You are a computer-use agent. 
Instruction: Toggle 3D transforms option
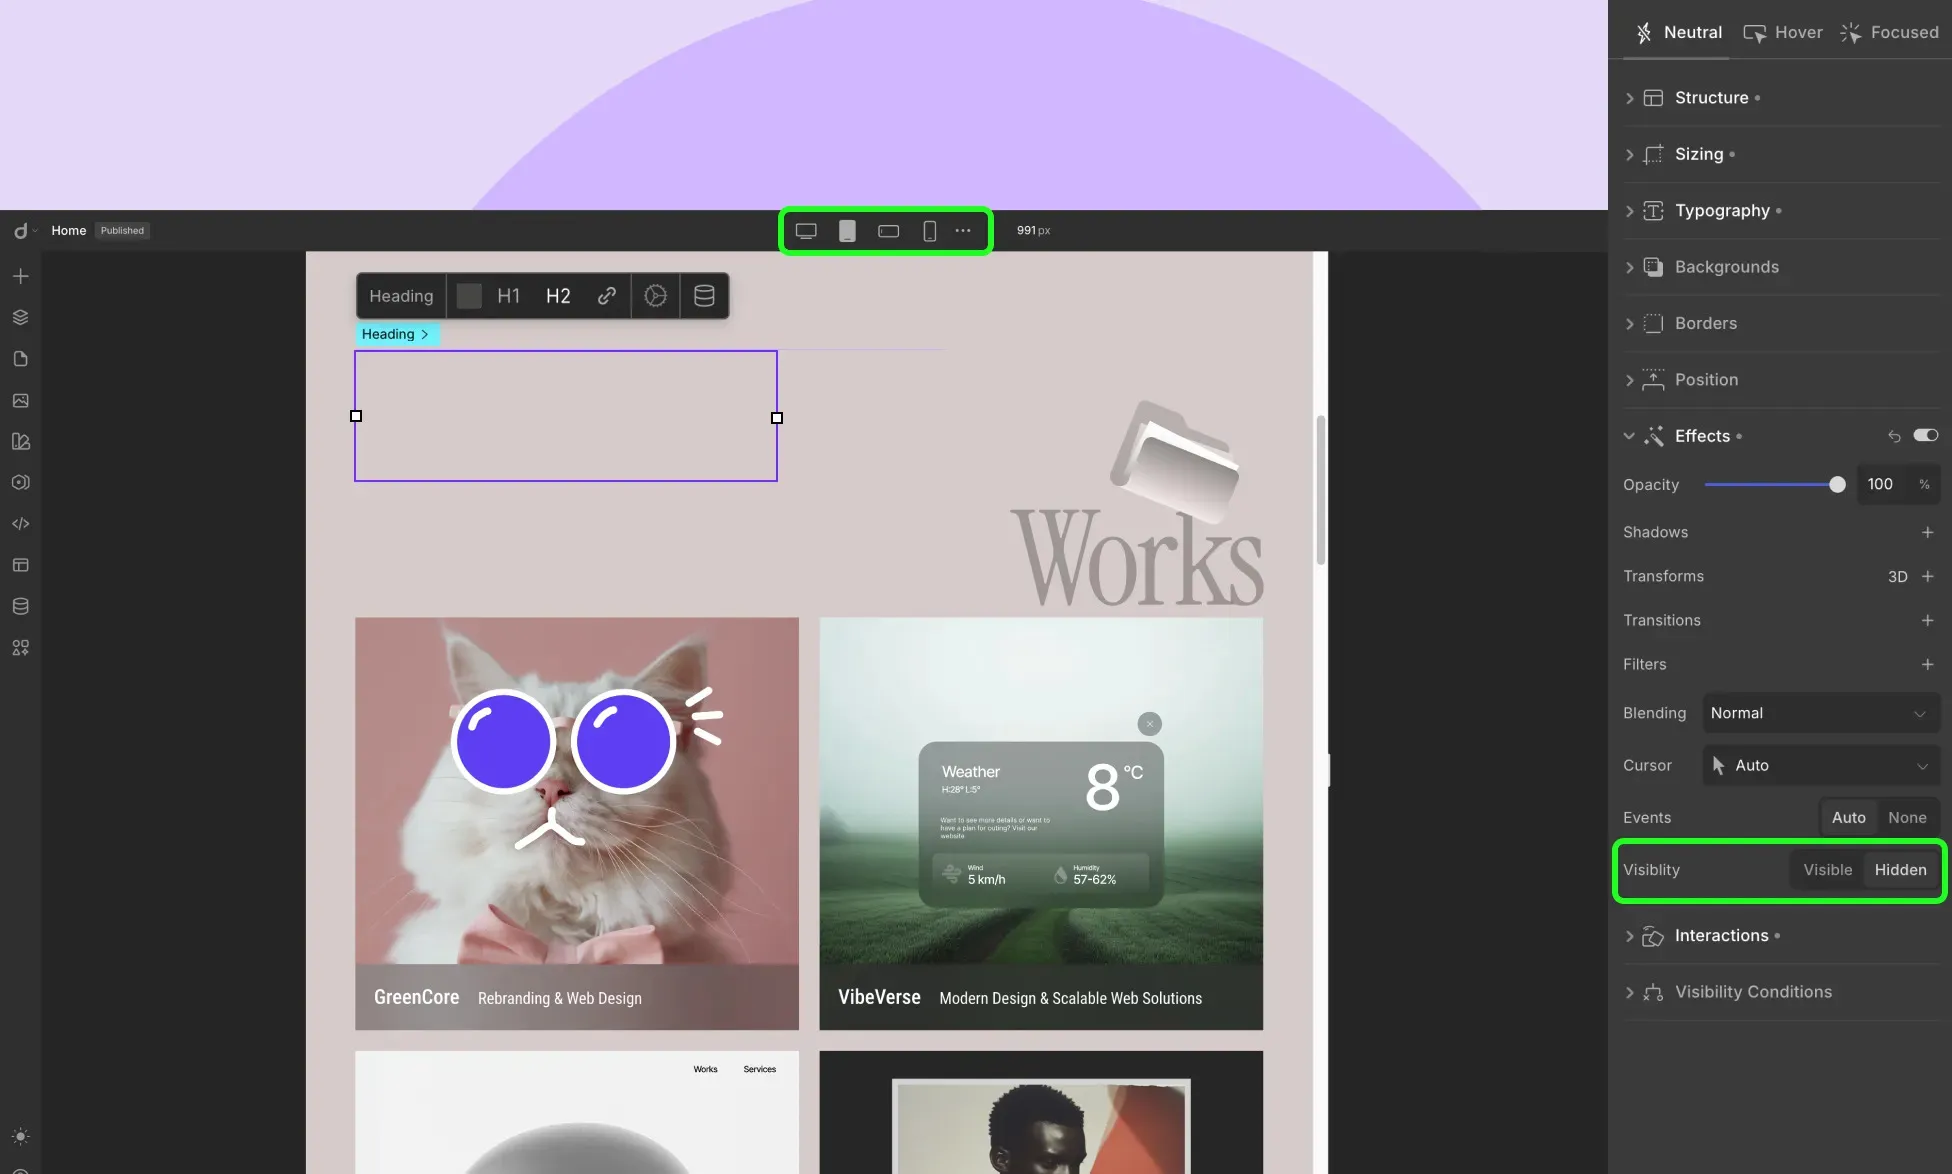point(1897,577)
